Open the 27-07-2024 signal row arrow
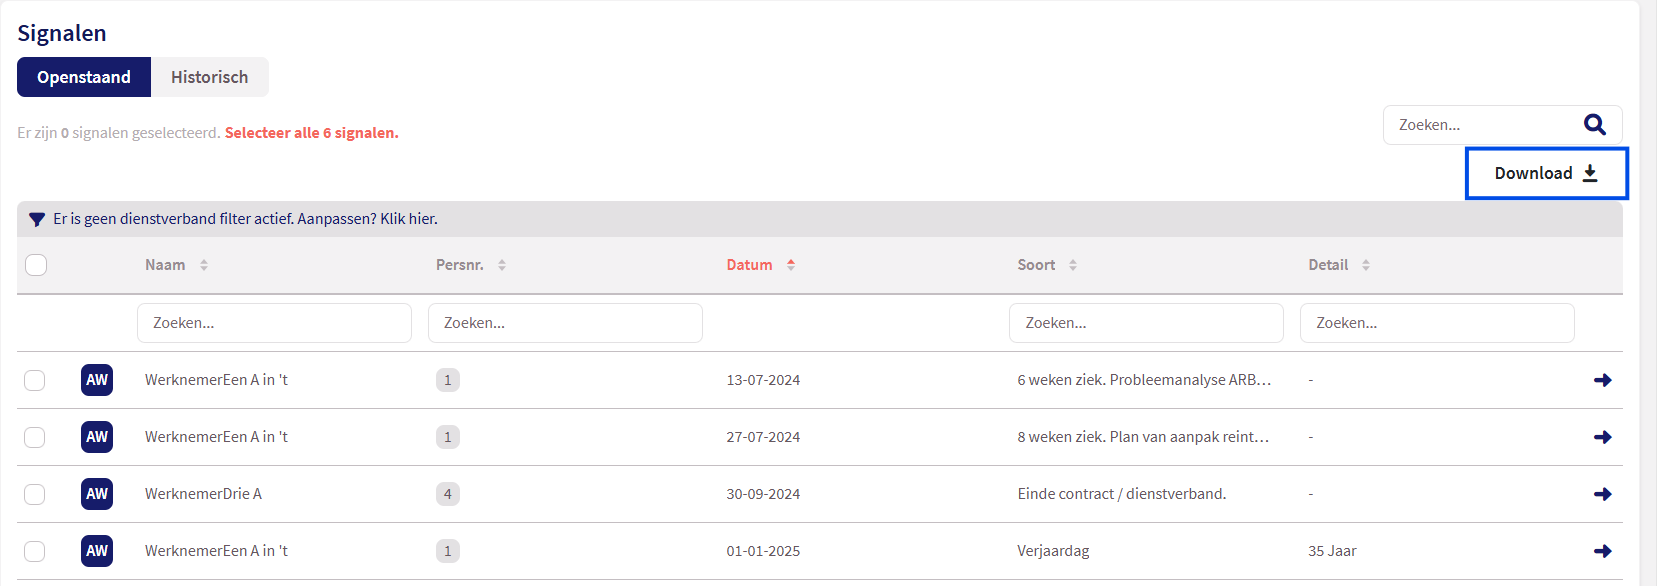Image resolution: width=1657 pixels, height=586 pixels. [x=1602, y=437]
